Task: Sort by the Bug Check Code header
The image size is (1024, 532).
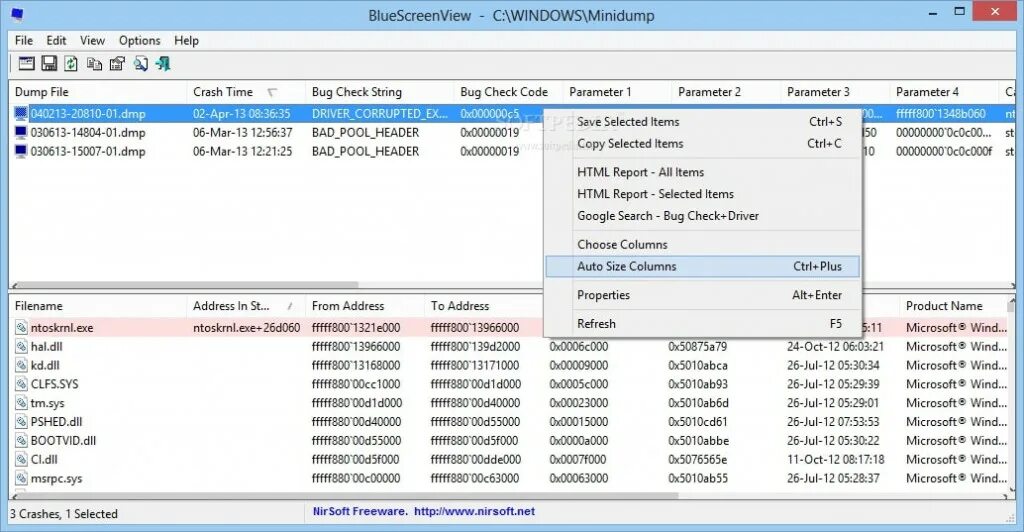Action: 508,92
